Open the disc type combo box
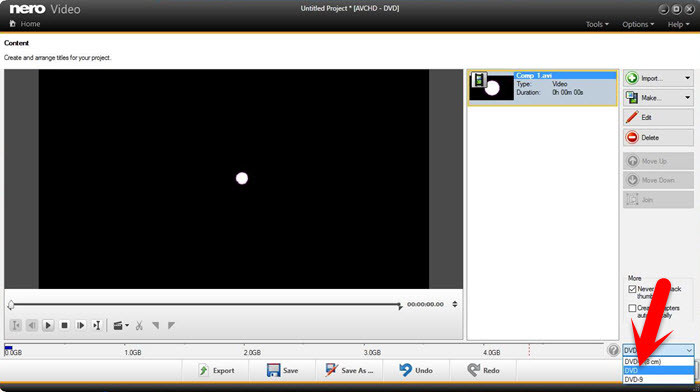The image size is (700, 392). (x=658, y=350)
